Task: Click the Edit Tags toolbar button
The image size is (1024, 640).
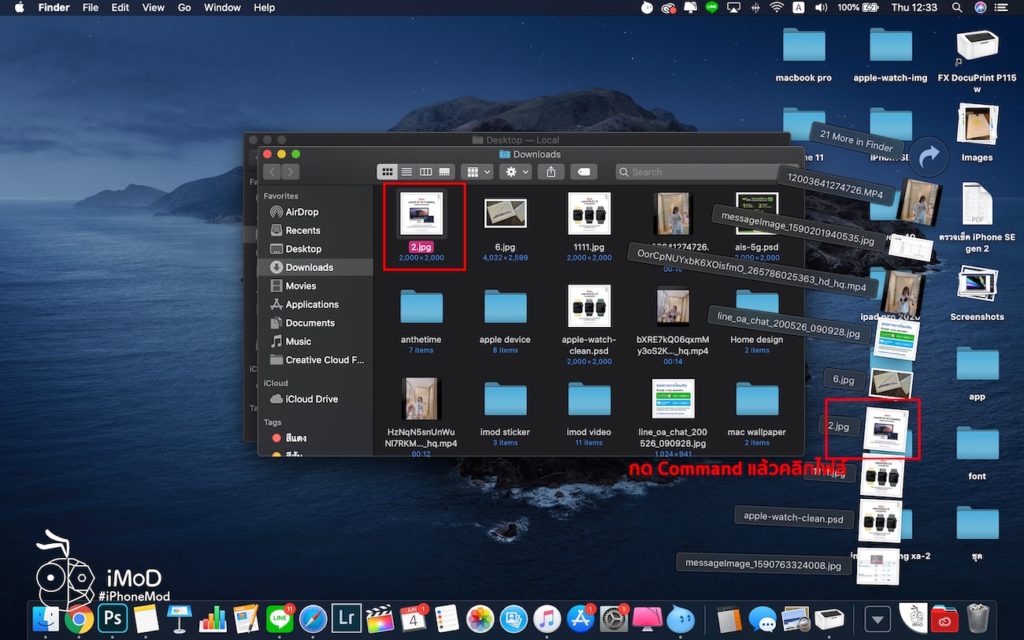Action: tap(584, 172)
